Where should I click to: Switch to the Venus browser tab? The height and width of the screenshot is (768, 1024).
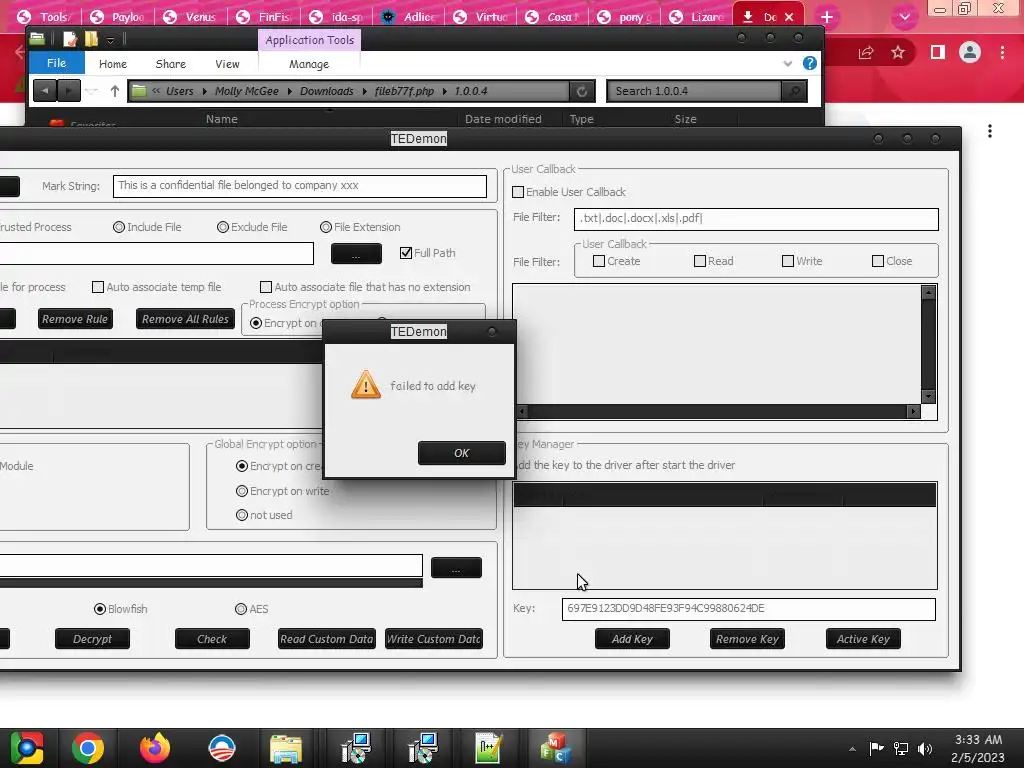click(x=192, y=17)
